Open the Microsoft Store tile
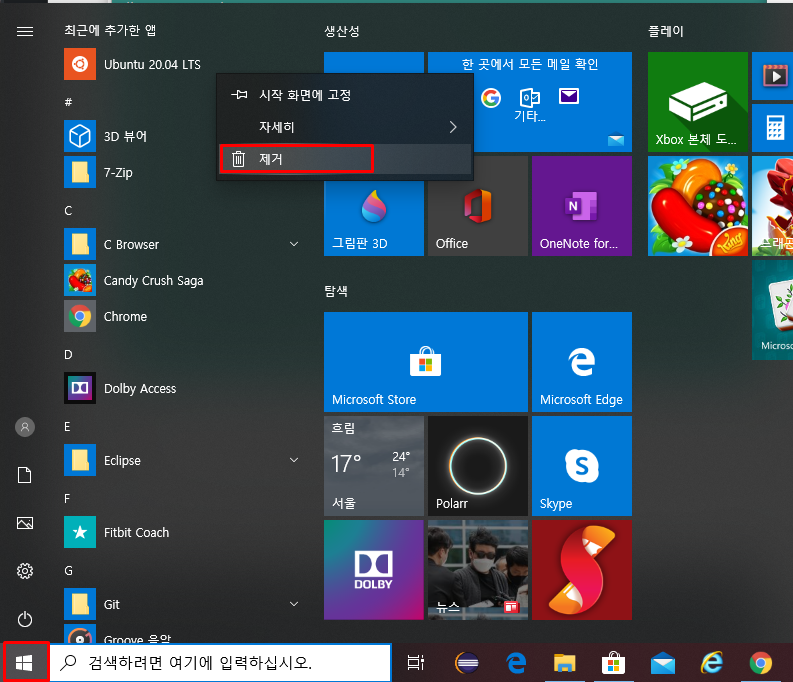Image resolution: width=793 pixels, height=682 pixels. click(426, 362)
